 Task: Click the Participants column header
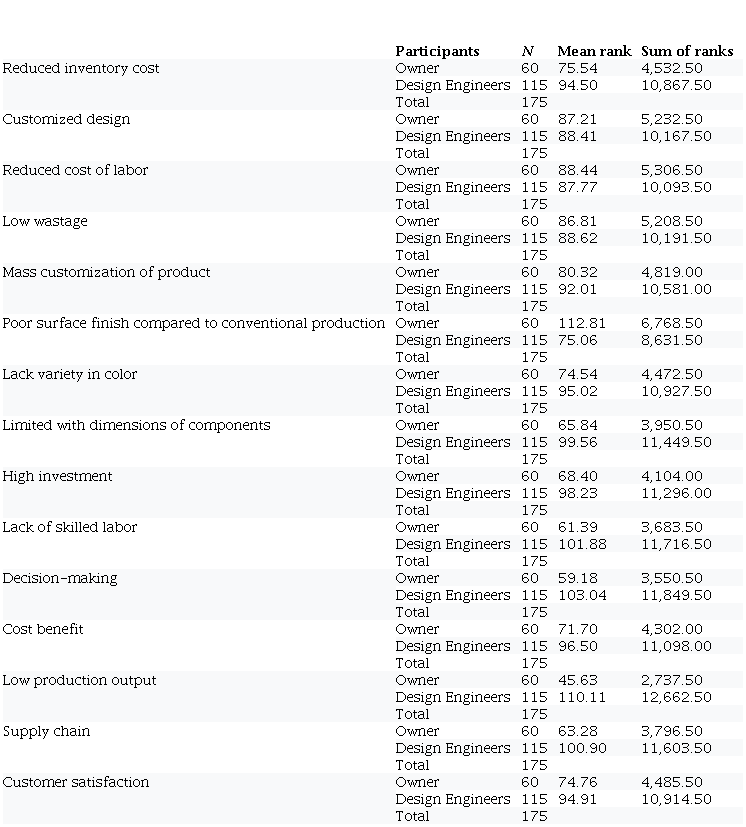[437, 51]
